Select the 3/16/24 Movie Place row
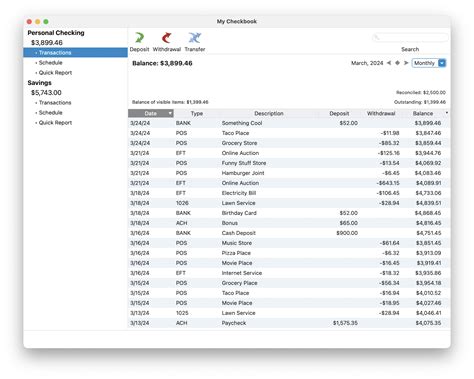Screen dimensions: 474x379 point(289,263)
